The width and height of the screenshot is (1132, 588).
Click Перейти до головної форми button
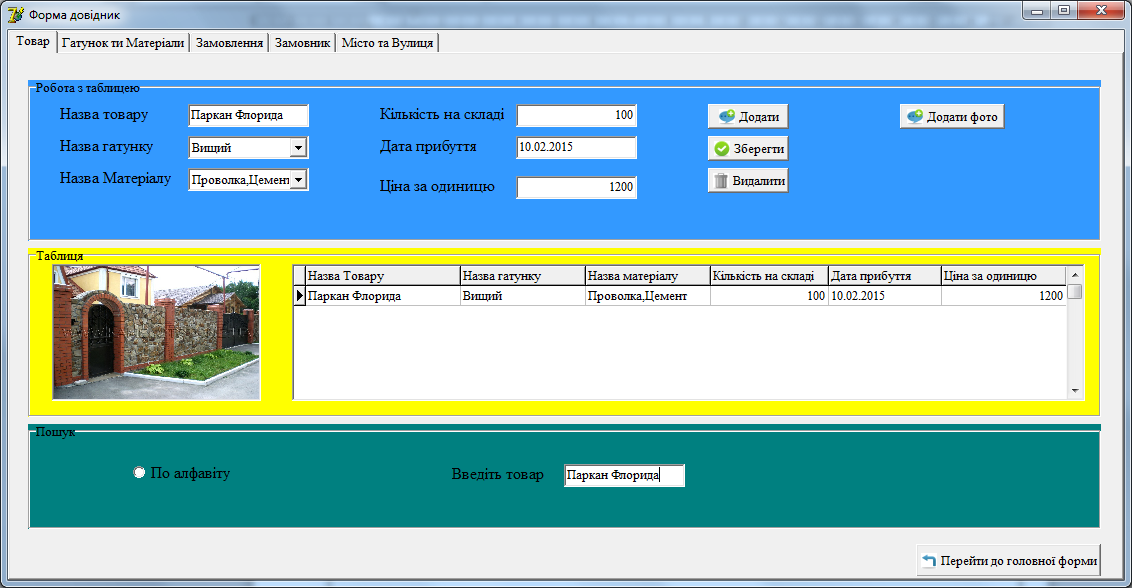[1008, 561]
